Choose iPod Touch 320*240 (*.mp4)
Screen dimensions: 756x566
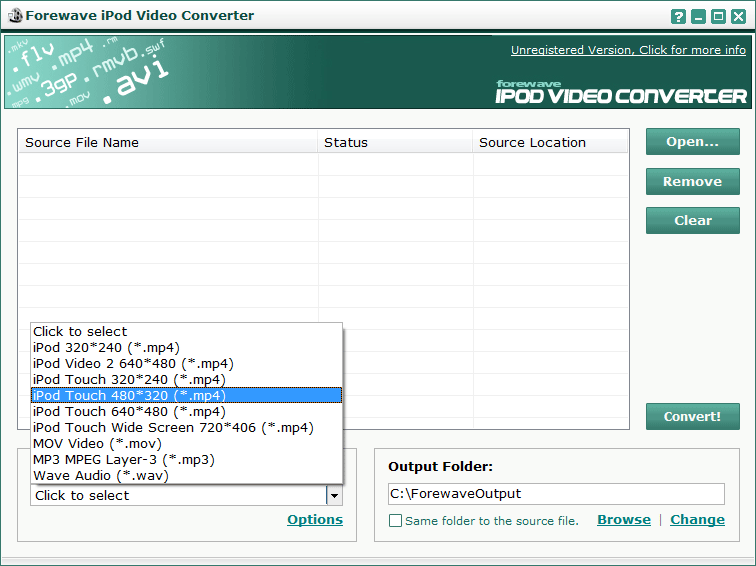187,379
